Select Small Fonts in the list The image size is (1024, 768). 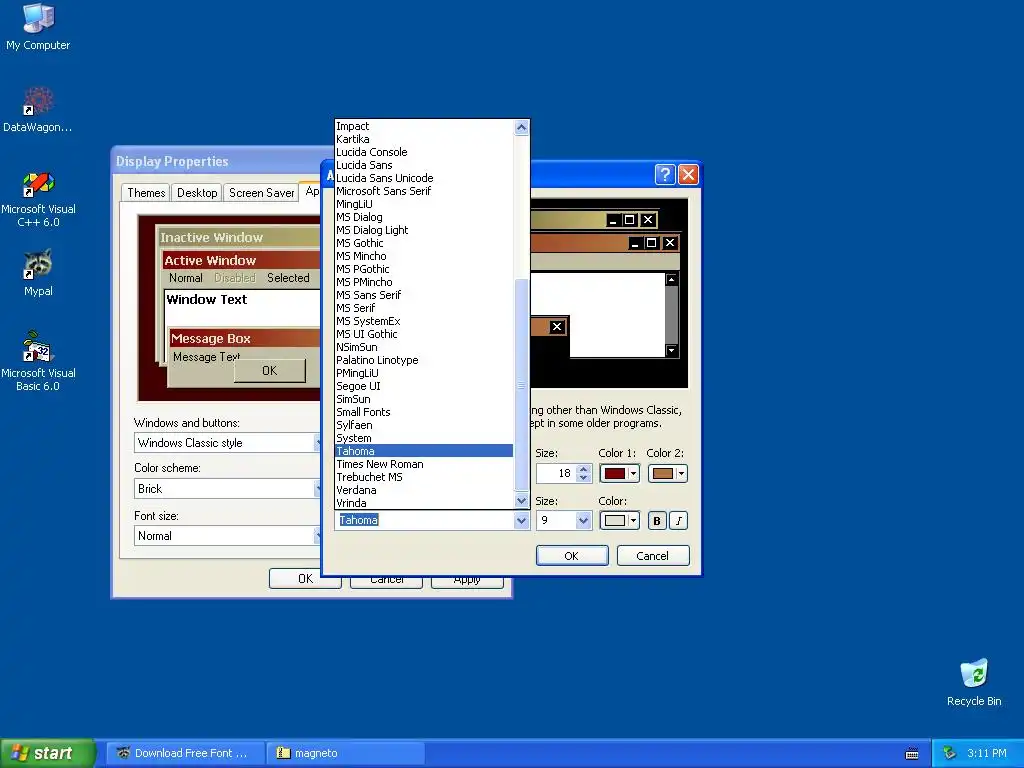(424, 412)
